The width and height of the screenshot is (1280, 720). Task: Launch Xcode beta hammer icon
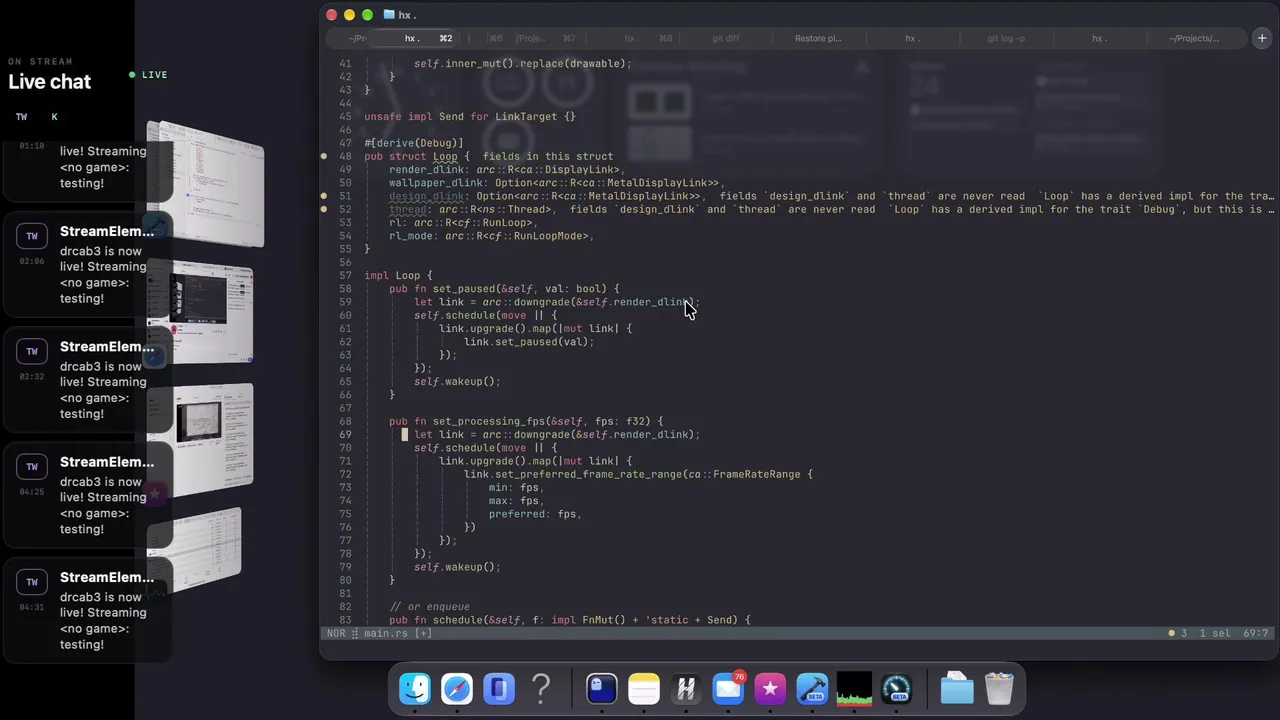[x=812, y=688]
